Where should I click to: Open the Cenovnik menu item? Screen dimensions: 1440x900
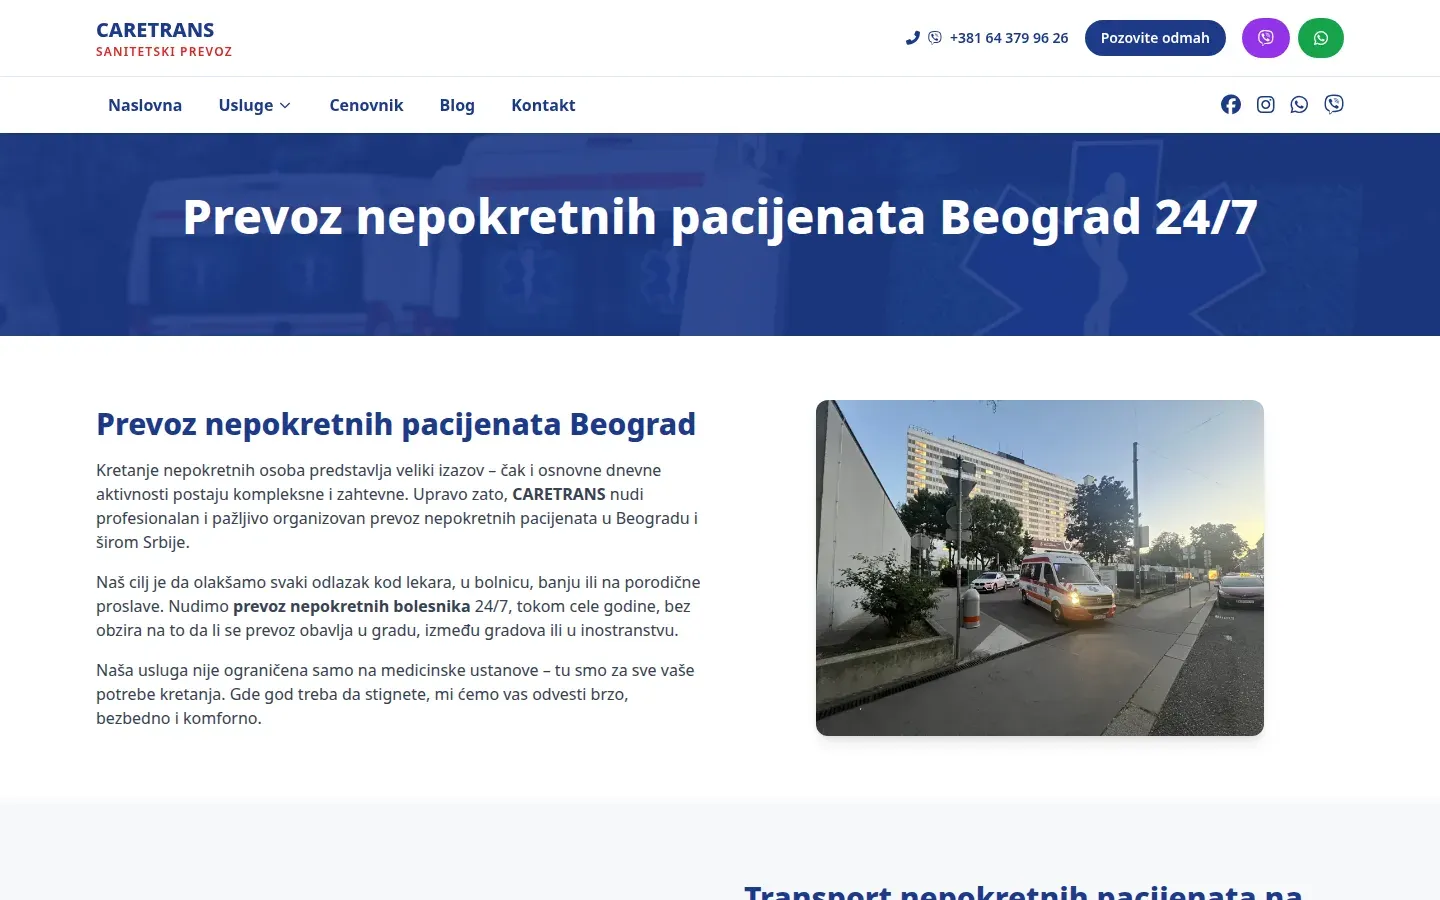pos(366,105)
